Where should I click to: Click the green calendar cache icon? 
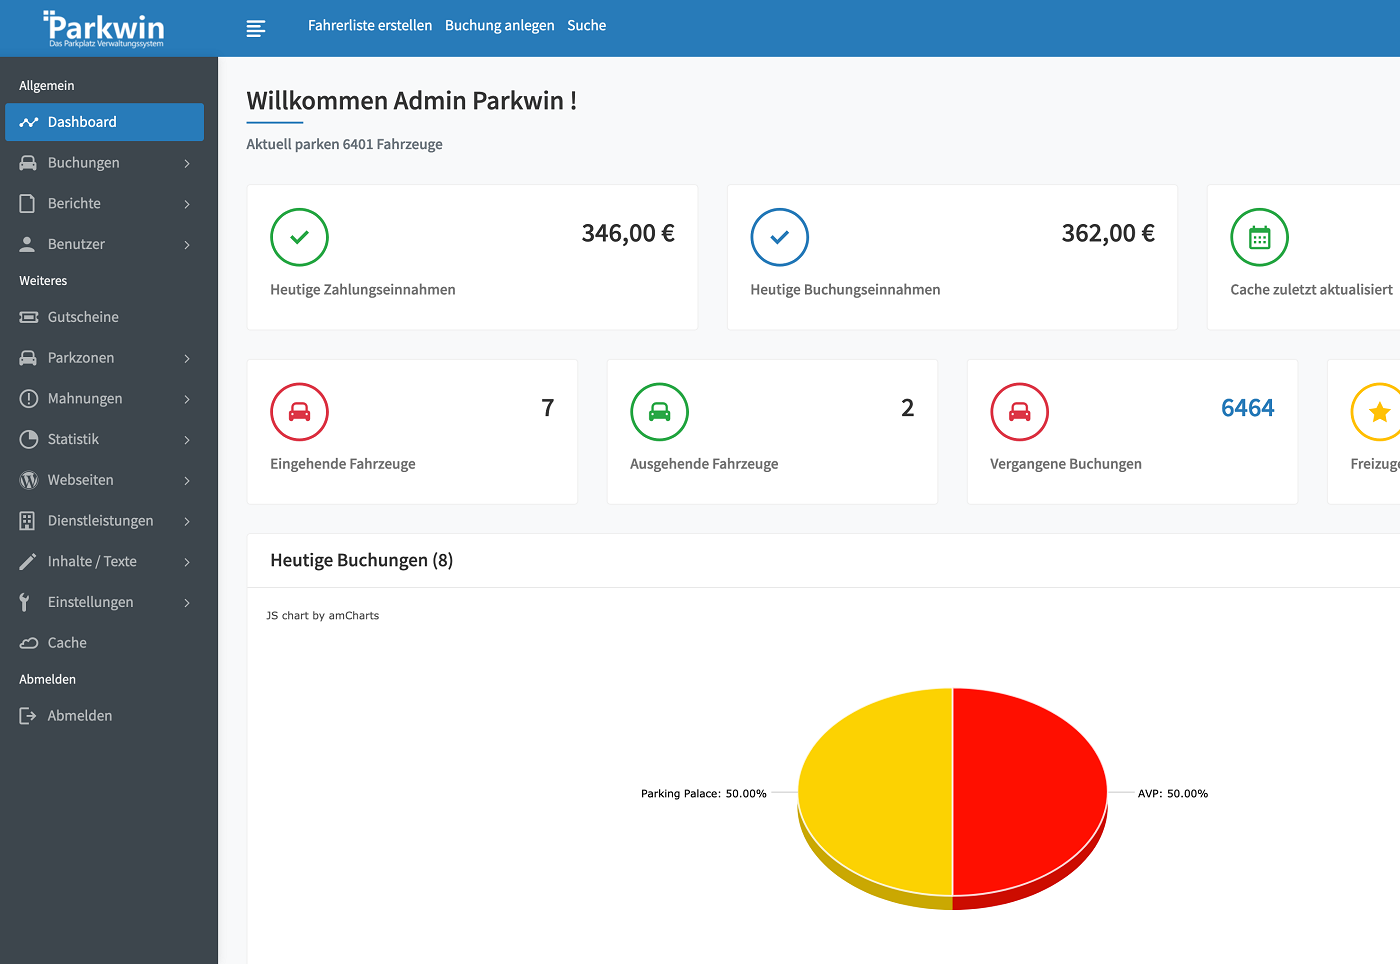click(1259, 237)
